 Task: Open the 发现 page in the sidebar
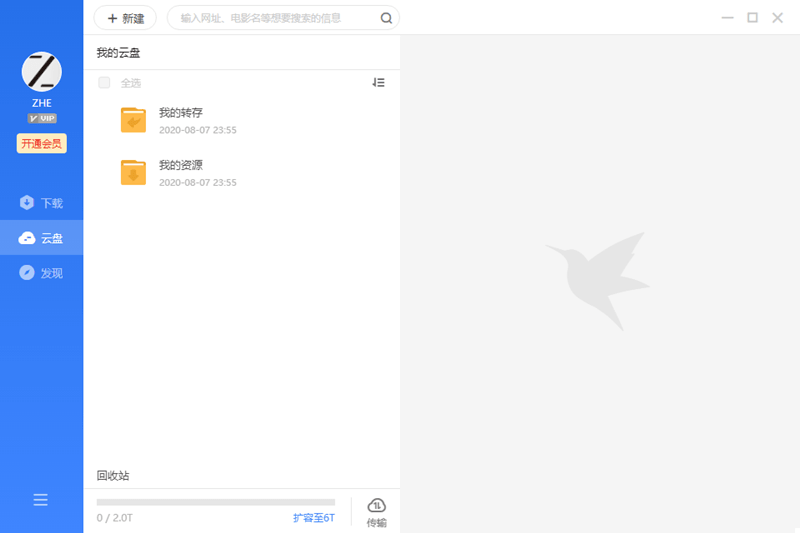[x=41, y=273]
